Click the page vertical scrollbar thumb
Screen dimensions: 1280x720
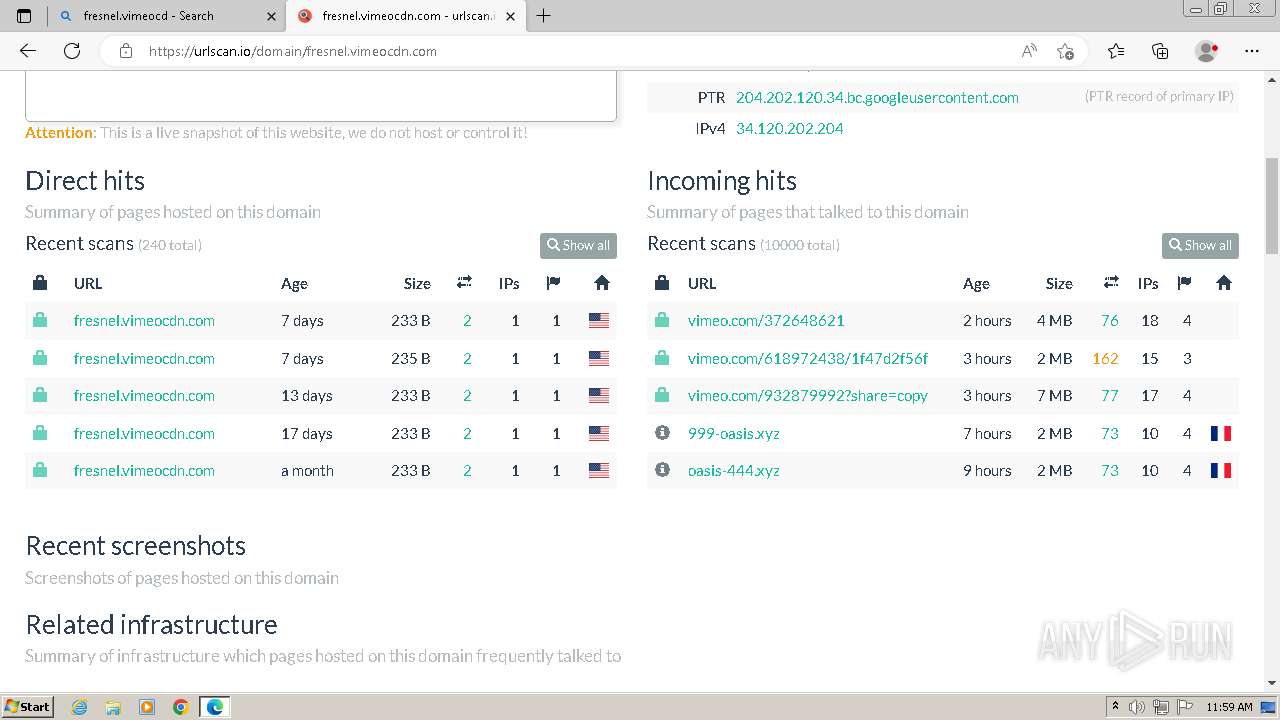coord(1272,205)
